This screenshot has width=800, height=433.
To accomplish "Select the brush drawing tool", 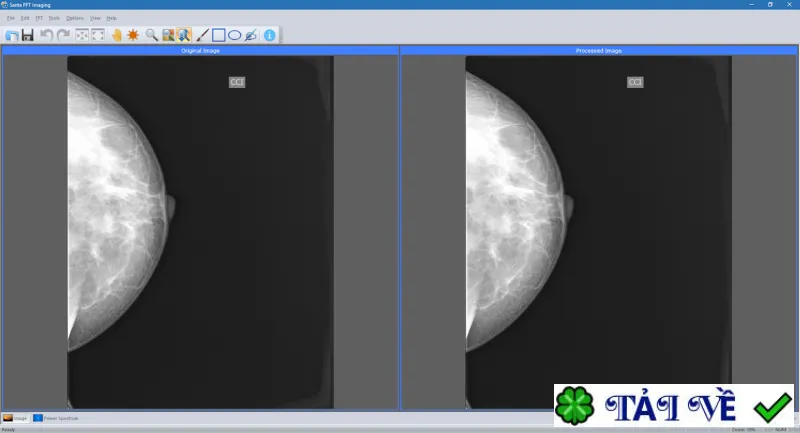I will tap(203, 35).
